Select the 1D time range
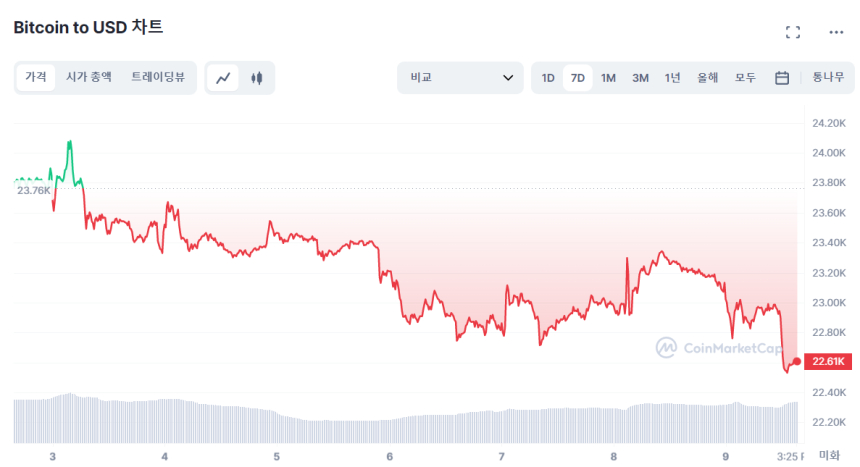Viewport: 860px width, 467px height. tap(548, 78)
